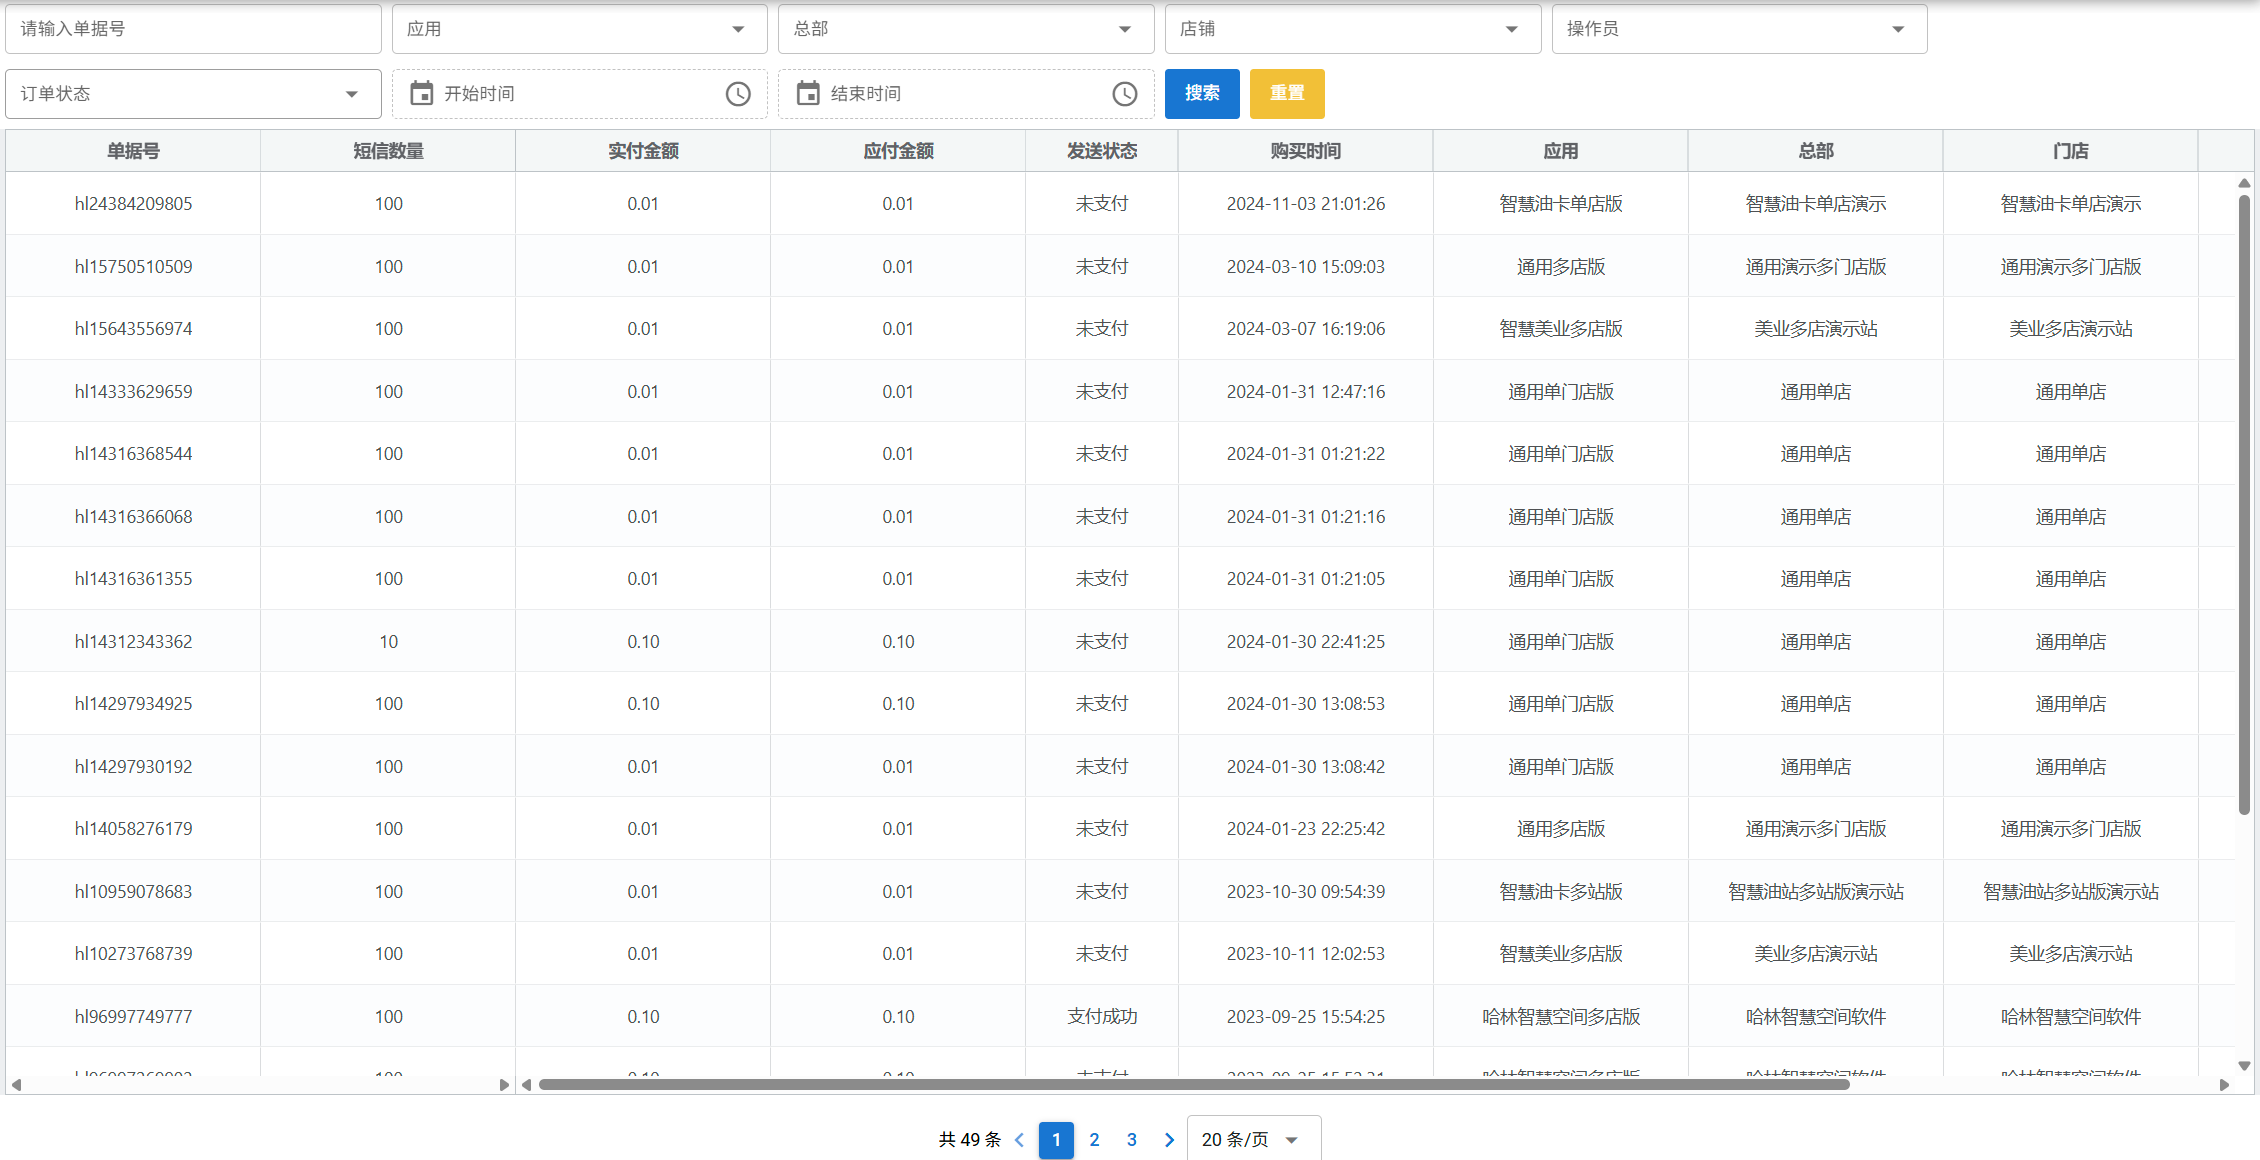Click right arrow of fixed column scrollbar
This screenshot has height=1160, width=2260.
tap(504, 1085)
